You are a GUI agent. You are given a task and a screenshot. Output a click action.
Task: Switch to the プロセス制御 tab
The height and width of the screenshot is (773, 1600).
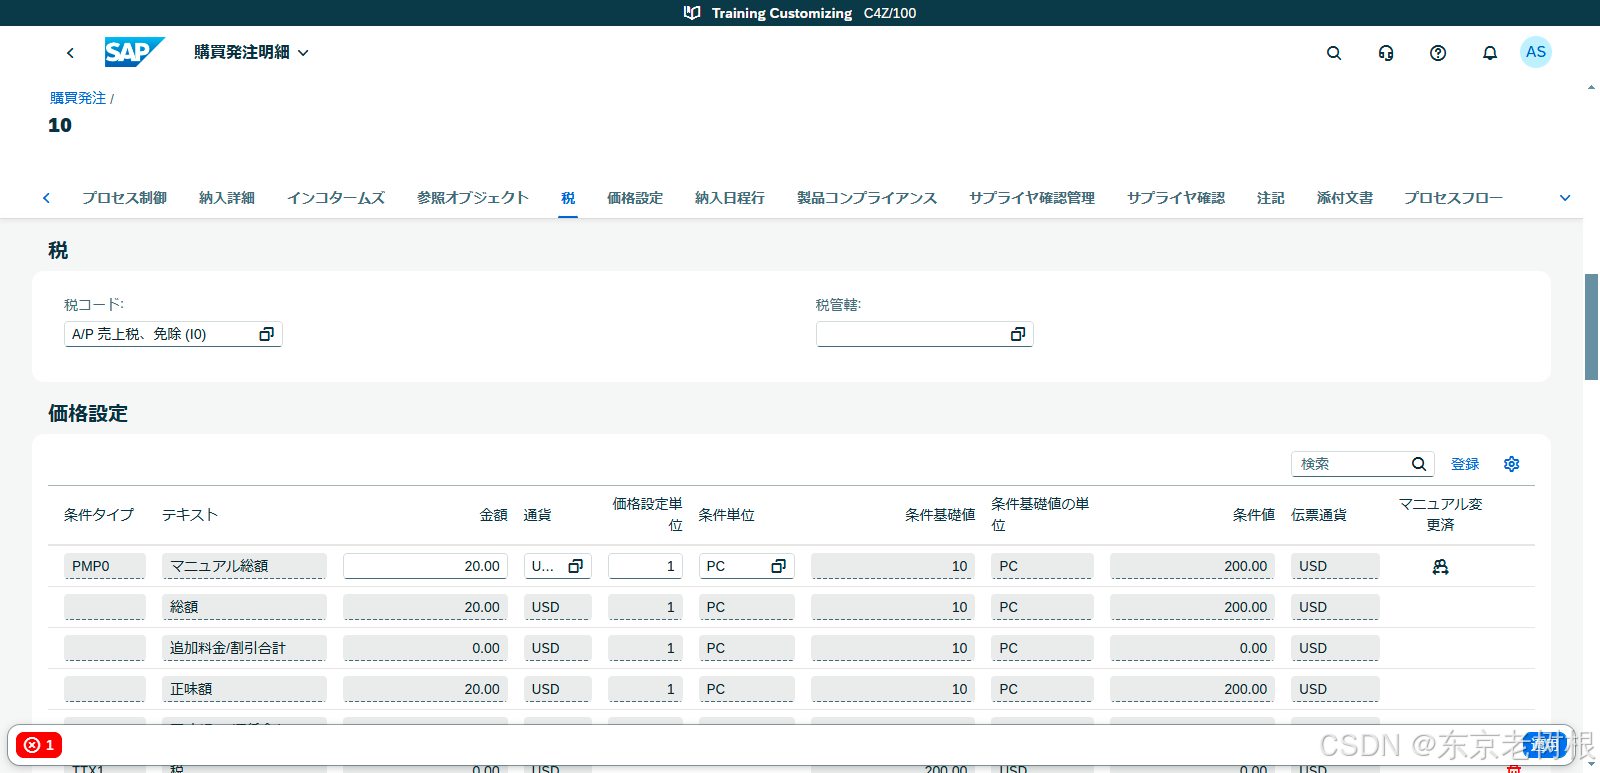click(x=124, y=198)
